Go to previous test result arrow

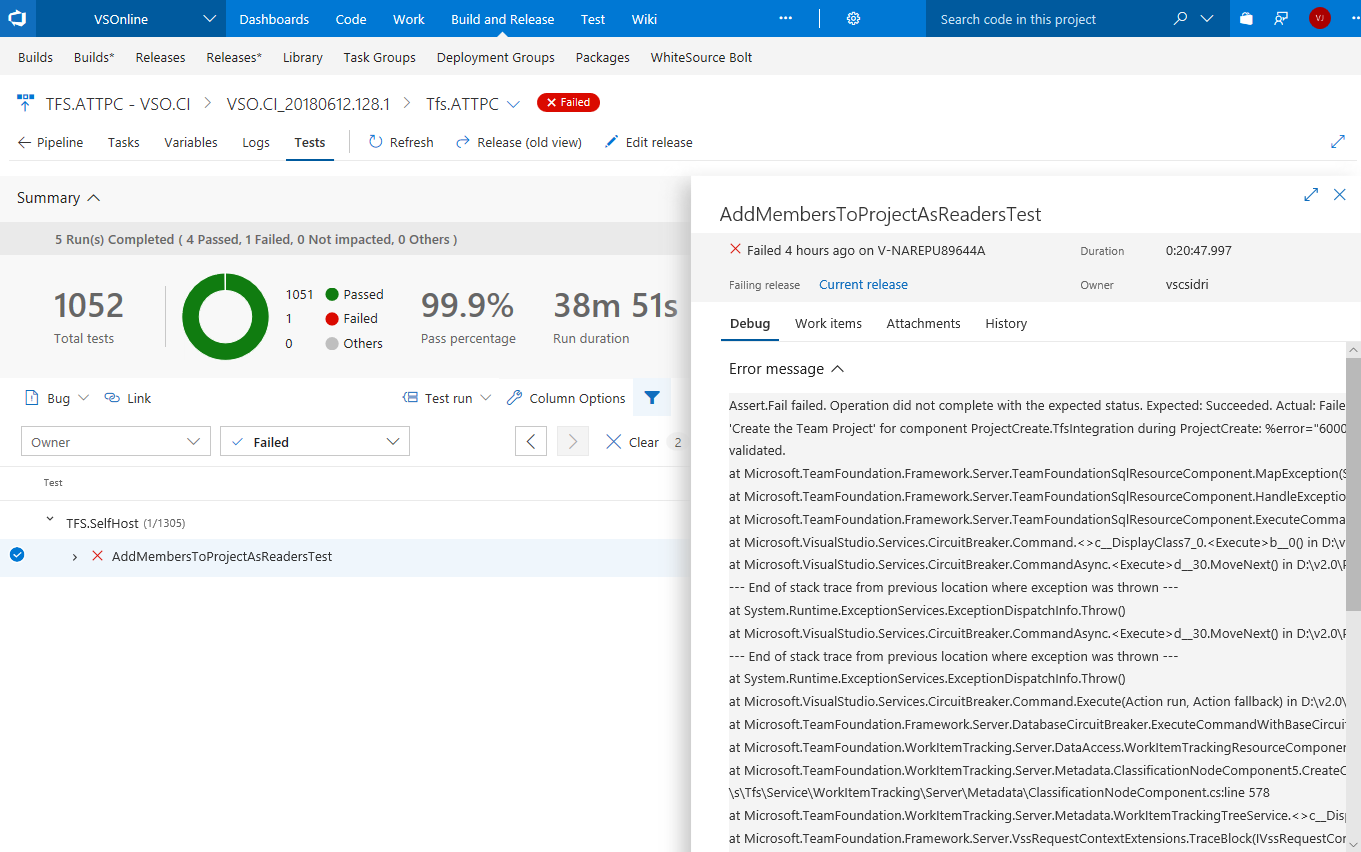coord(531,442)
